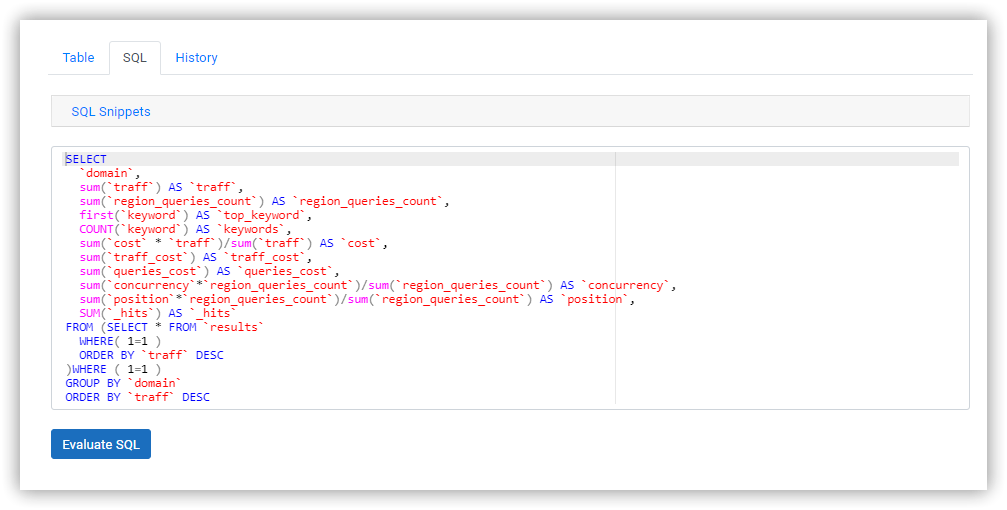Click the sum(`traff`) AS `traff` line
Screen dimensions: 1007x510
click(162, 188)
